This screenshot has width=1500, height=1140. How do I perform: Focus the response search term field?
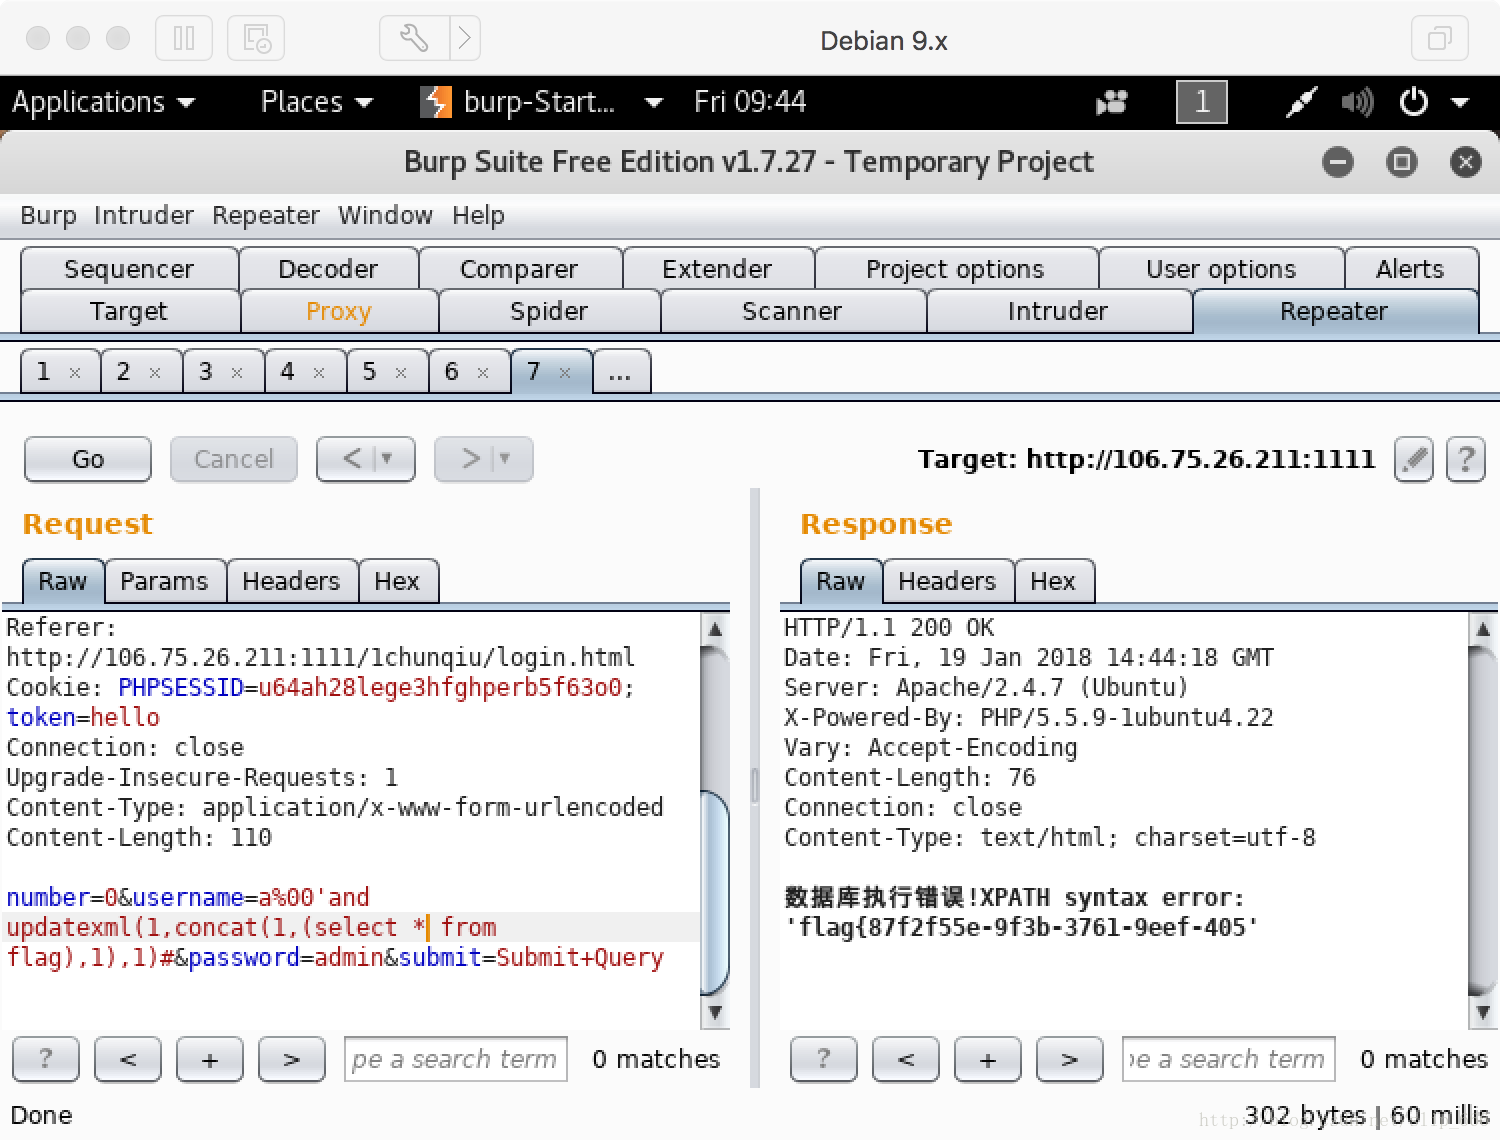click(x=1229, y=1059)
